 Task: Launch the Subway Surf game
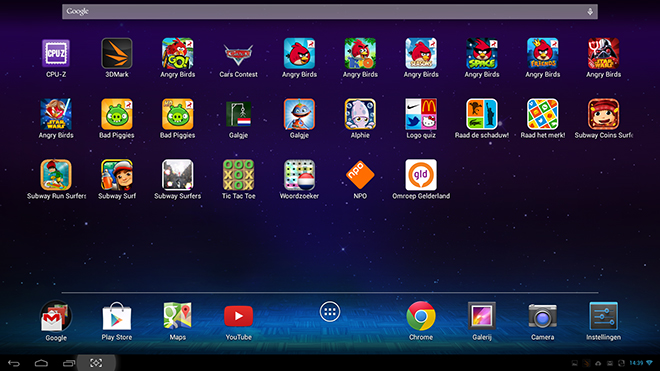117,175
